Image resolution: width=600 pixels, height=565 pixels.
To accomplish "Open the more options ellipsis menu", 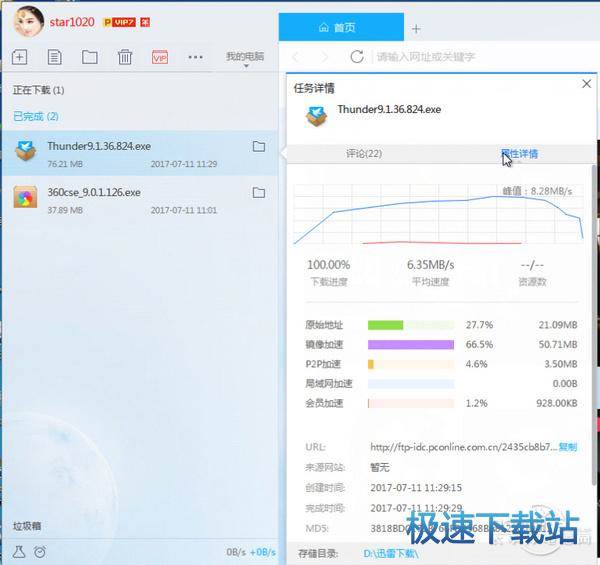I will [x=196, y=57].
